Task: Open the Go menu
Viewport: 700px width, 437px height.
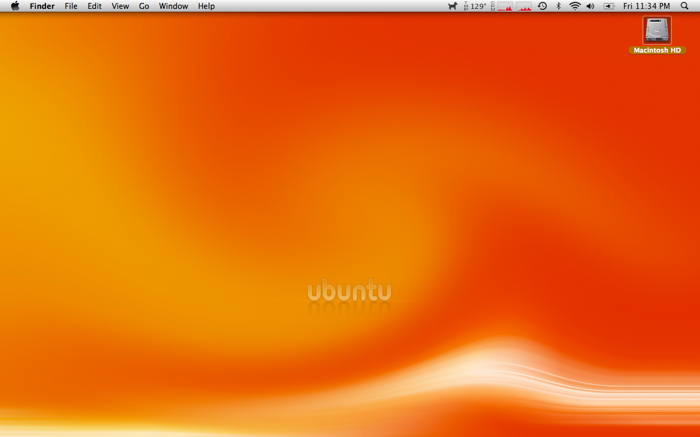Action: point(144,6)
